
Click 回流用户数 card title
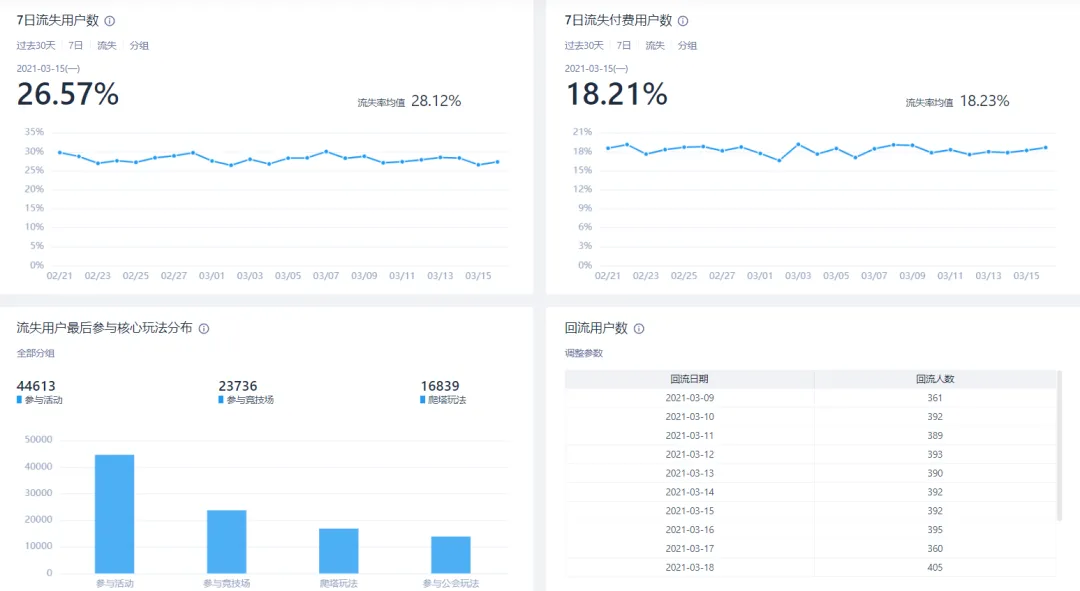pos(596,328)
